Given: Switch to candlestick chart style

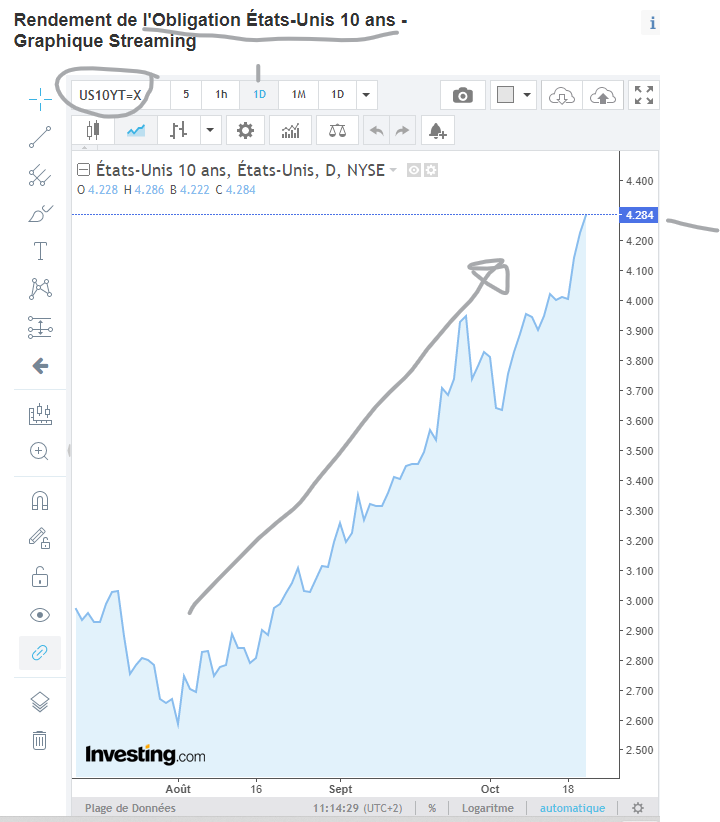Looking at the screenshot, I should tap(93, 130).
